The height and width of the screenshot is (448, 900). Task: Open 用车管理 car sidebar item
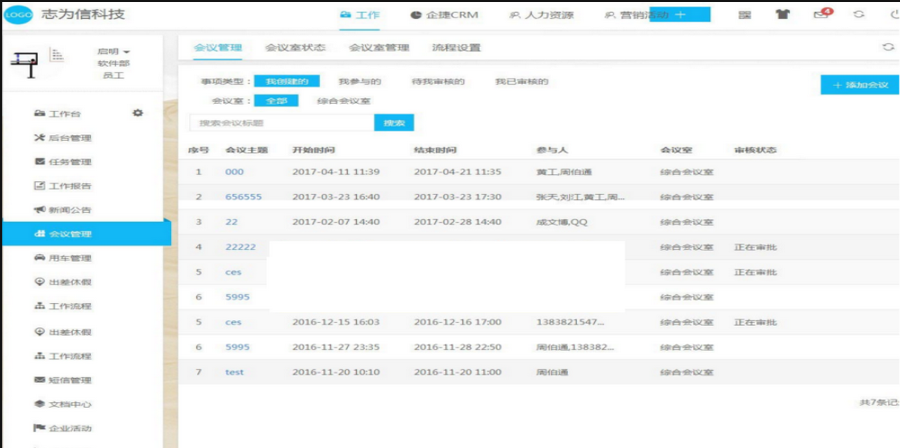tap(70, 258)
